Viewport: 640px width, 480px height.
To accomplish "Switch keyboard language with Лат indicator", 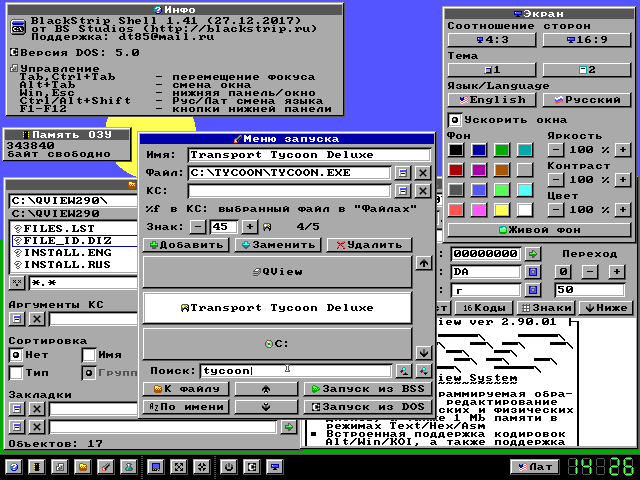I will [535, 467].
